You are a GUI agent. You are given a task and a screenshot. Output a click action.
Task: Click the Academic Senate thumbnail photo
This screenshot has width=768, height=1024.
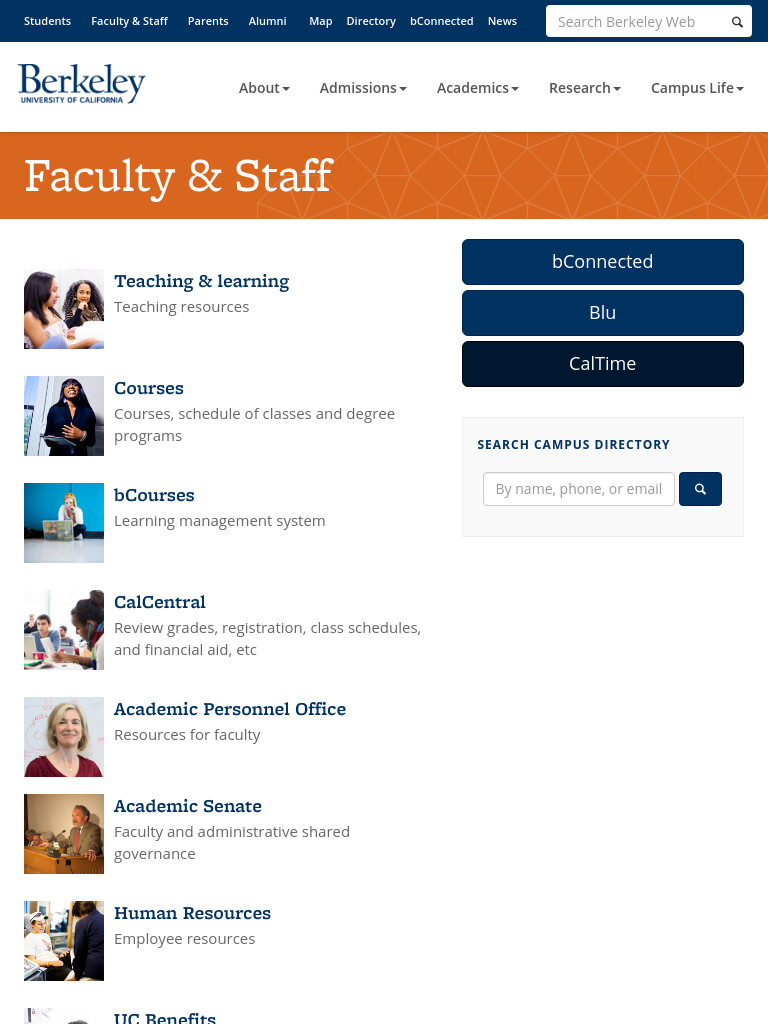[x=64, y=834]
